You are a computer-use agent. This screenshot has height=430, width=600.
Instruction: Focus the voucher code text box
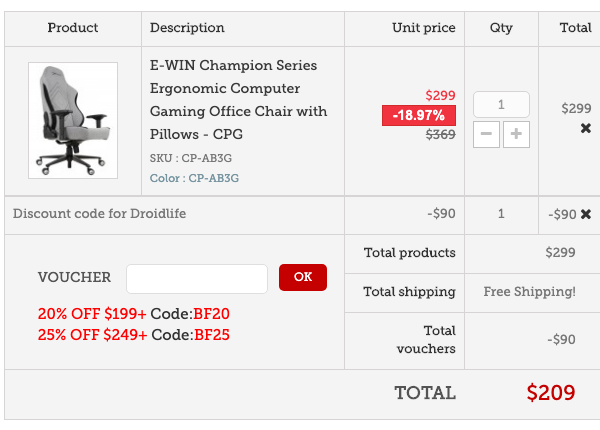pos(197,278)
